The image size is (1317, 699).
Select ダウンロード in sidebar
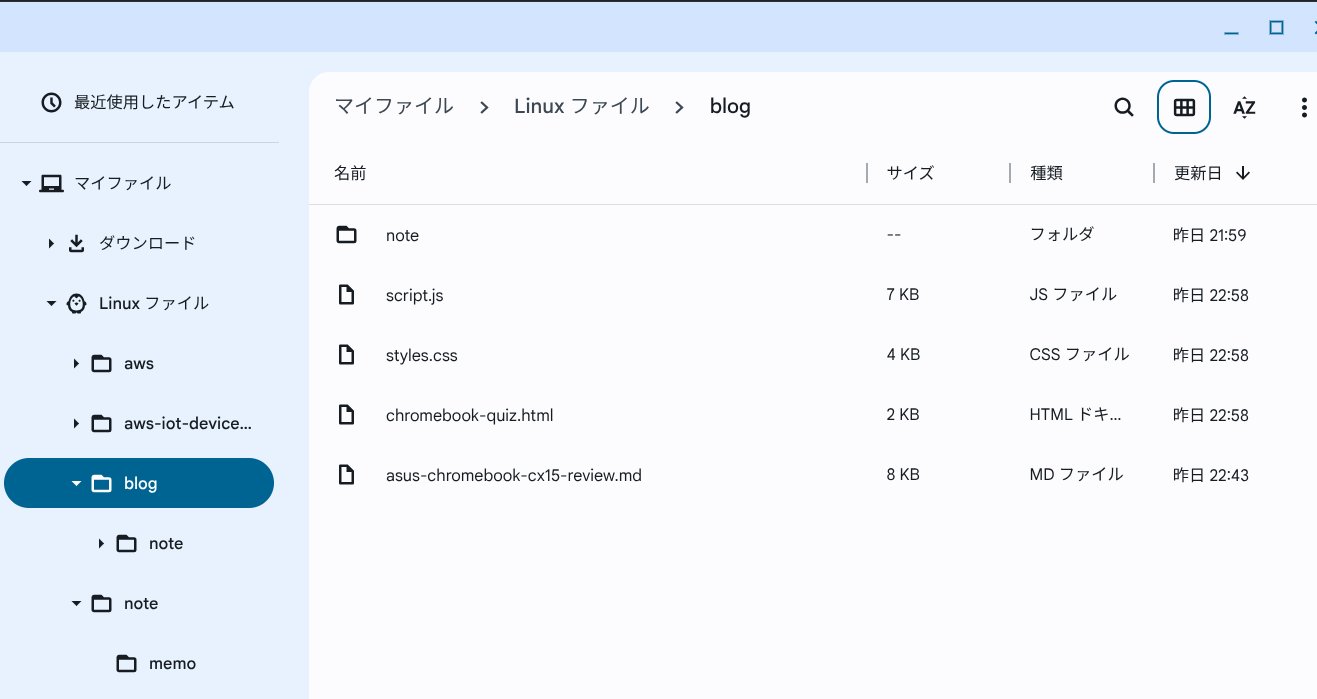click(147, 243)
